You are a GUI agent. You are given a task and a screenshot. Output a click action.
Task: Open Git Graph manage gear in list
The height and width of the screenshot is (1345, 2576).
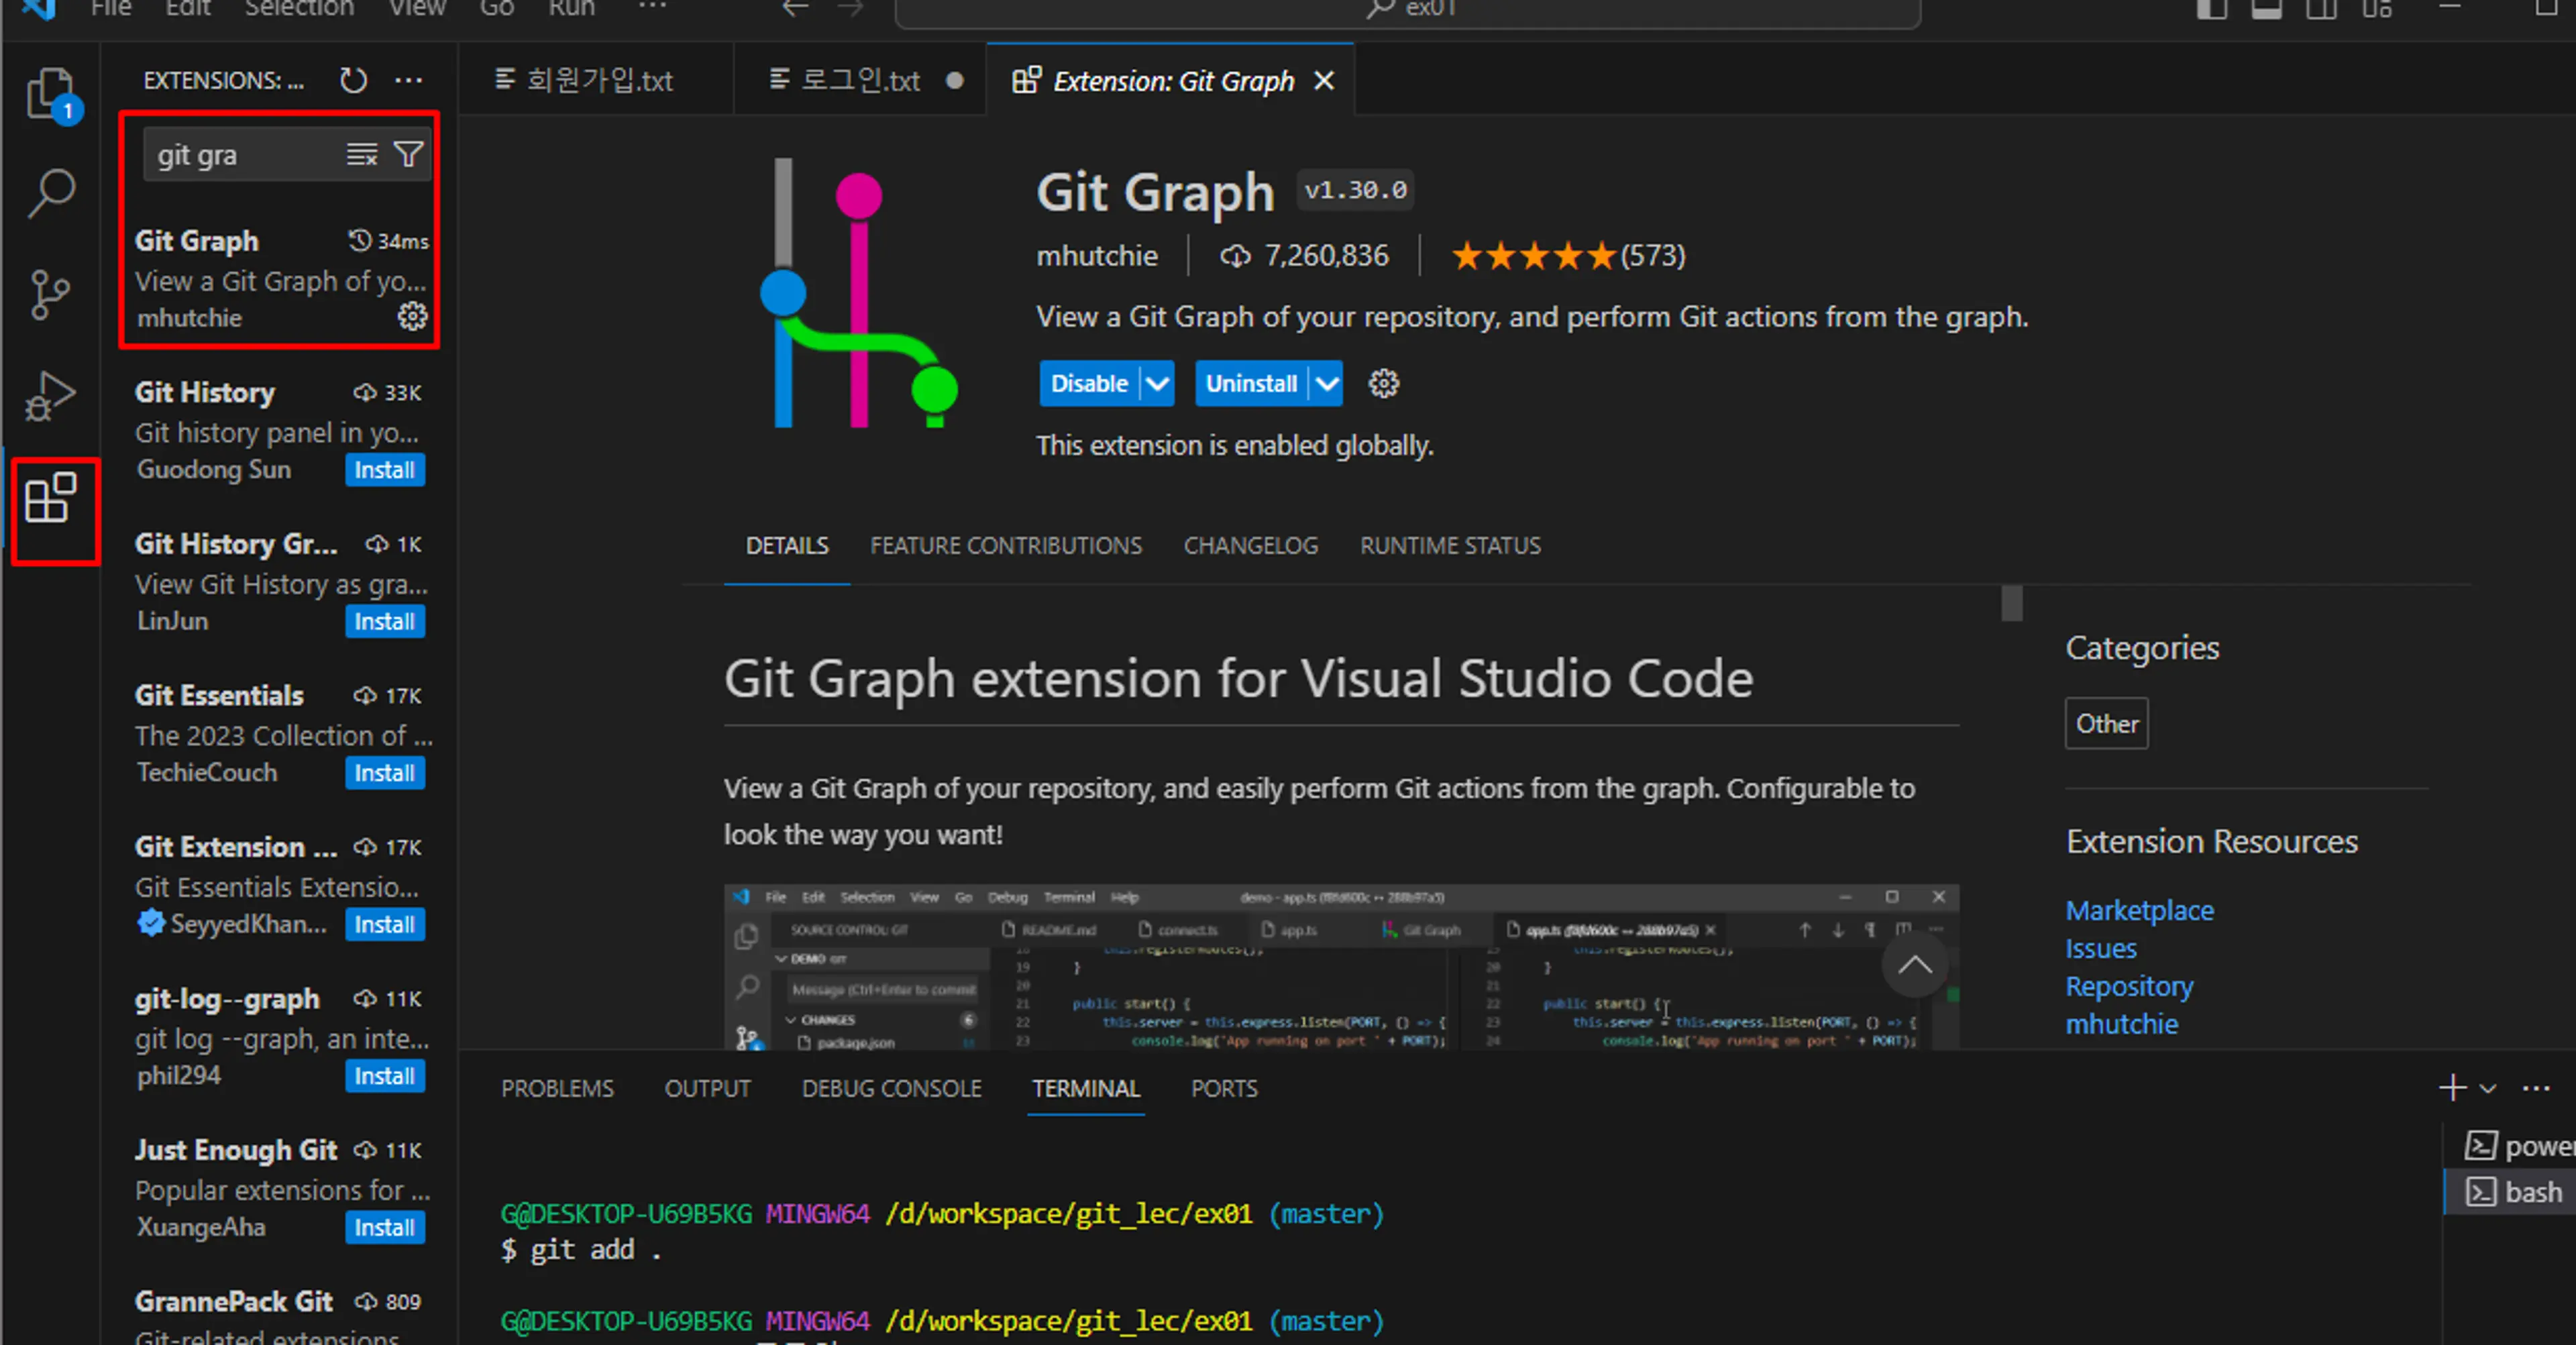pos(412,316)
